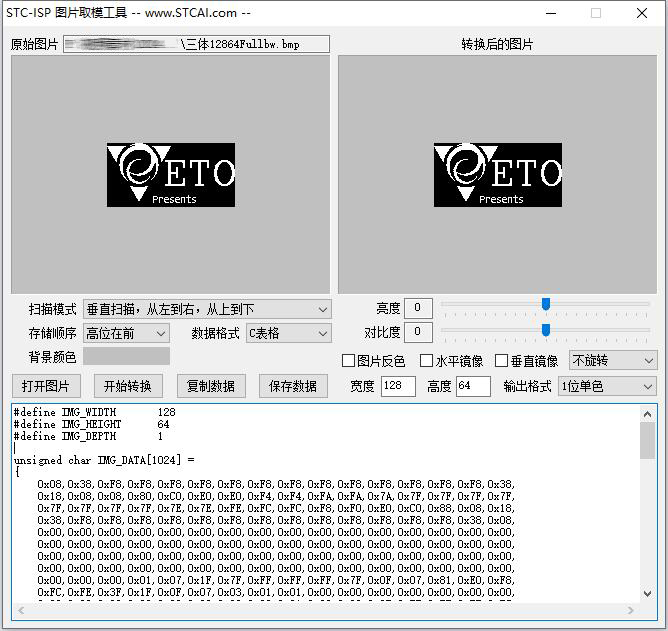Close the STC-ISP window
This screenshot has height=631, width=668.
[x=642, y=13]
